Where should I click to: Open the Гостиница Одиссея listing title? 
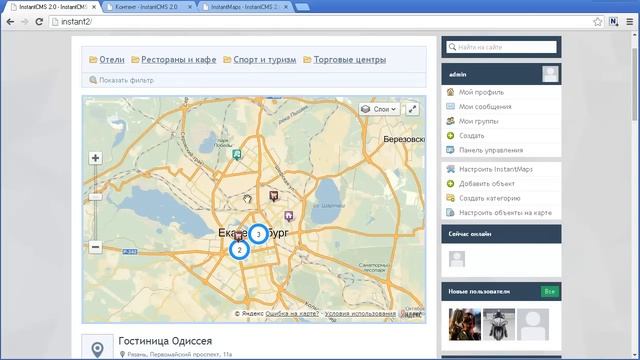pos(165,341)
